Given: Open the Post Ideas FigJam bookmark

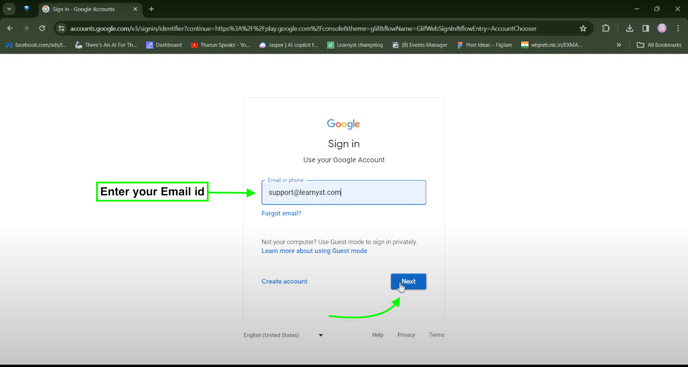Looking at the screenshot, I should click(x=484, y=45).
